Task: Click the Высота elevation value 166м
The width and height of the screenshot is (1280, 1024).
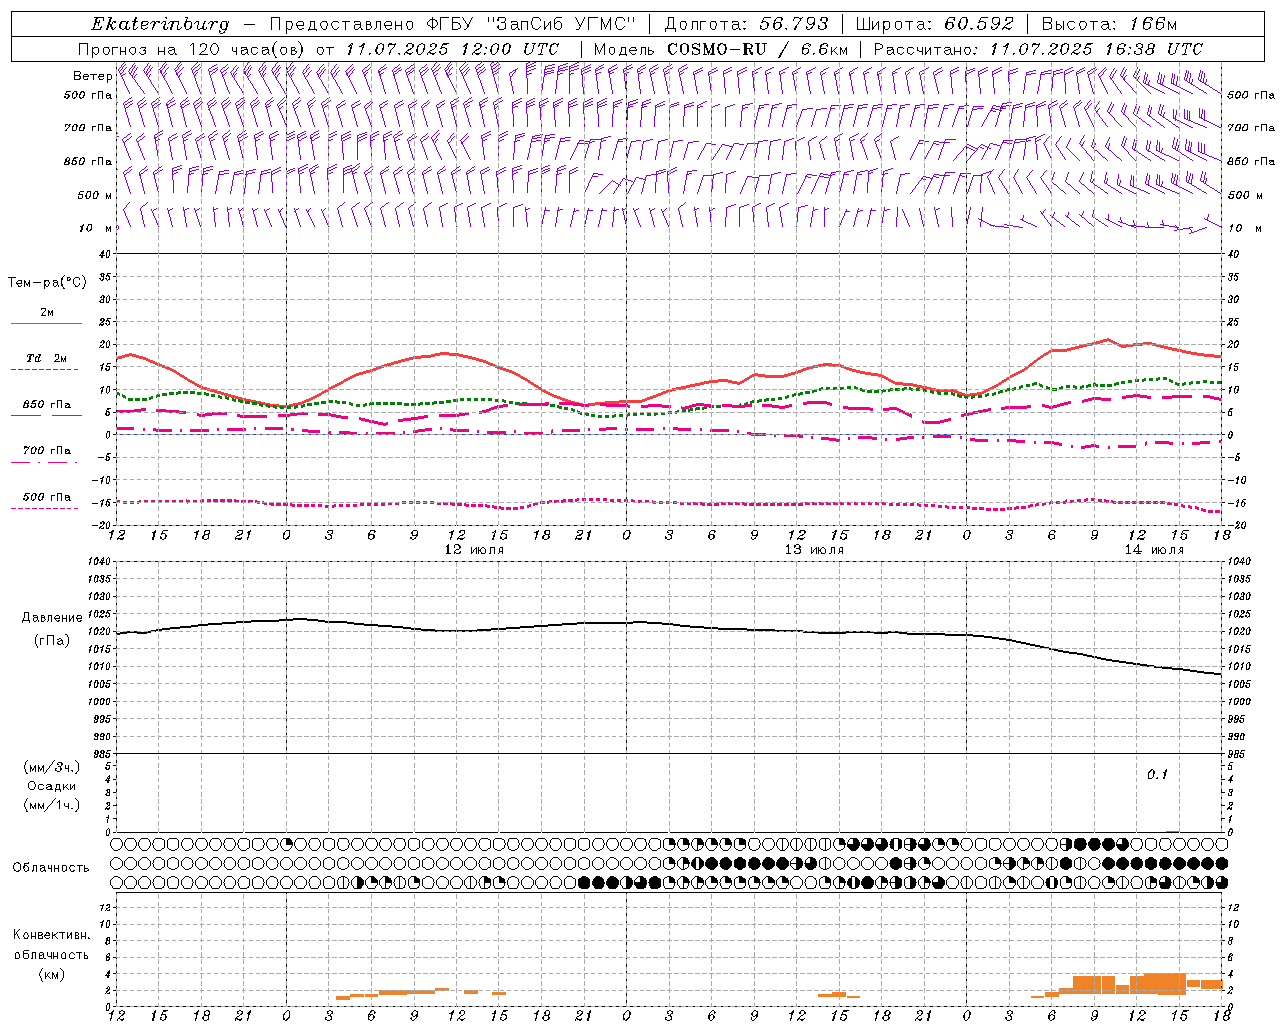Action: pos(1153,24)
